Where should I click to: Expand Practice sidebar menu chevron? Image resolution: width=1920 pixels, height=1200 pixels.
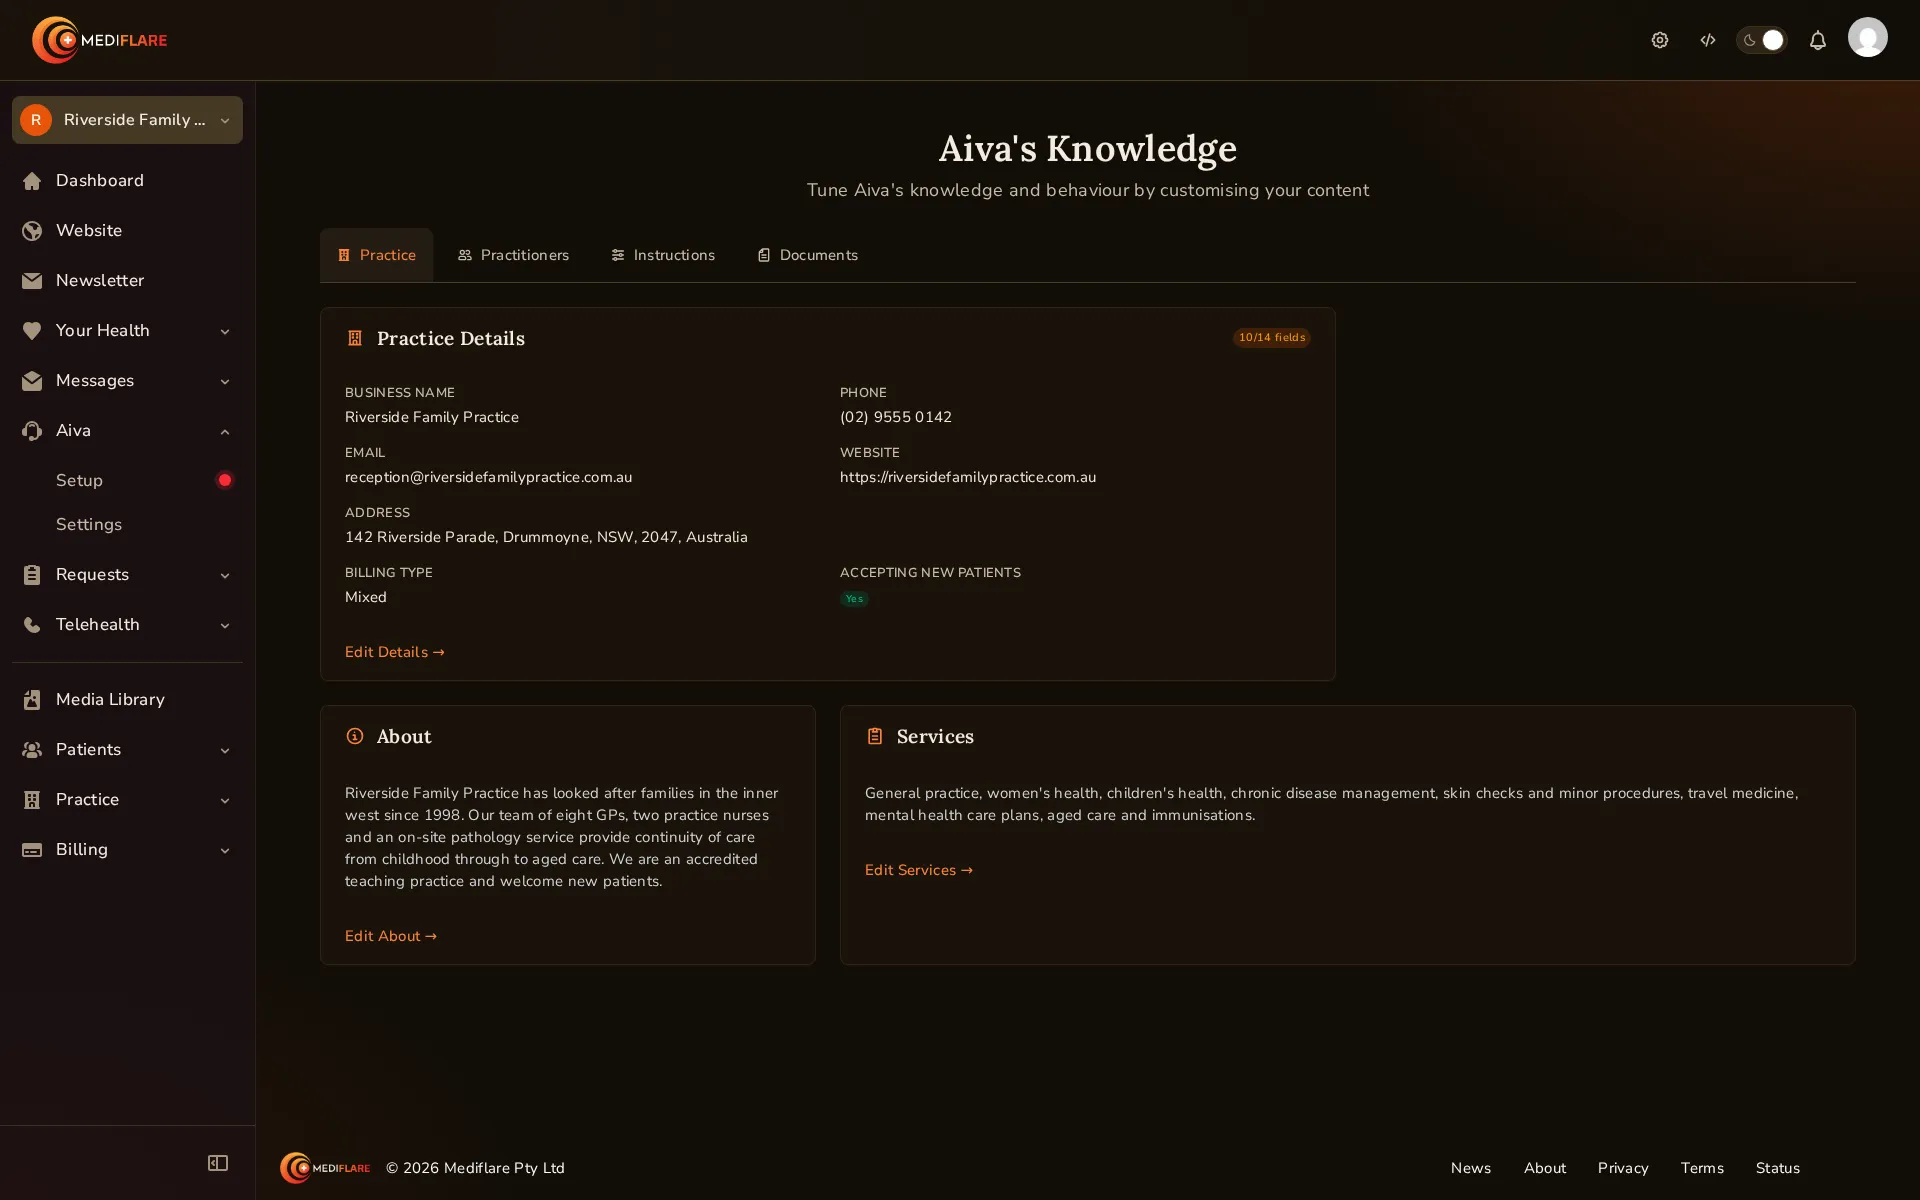225,801
